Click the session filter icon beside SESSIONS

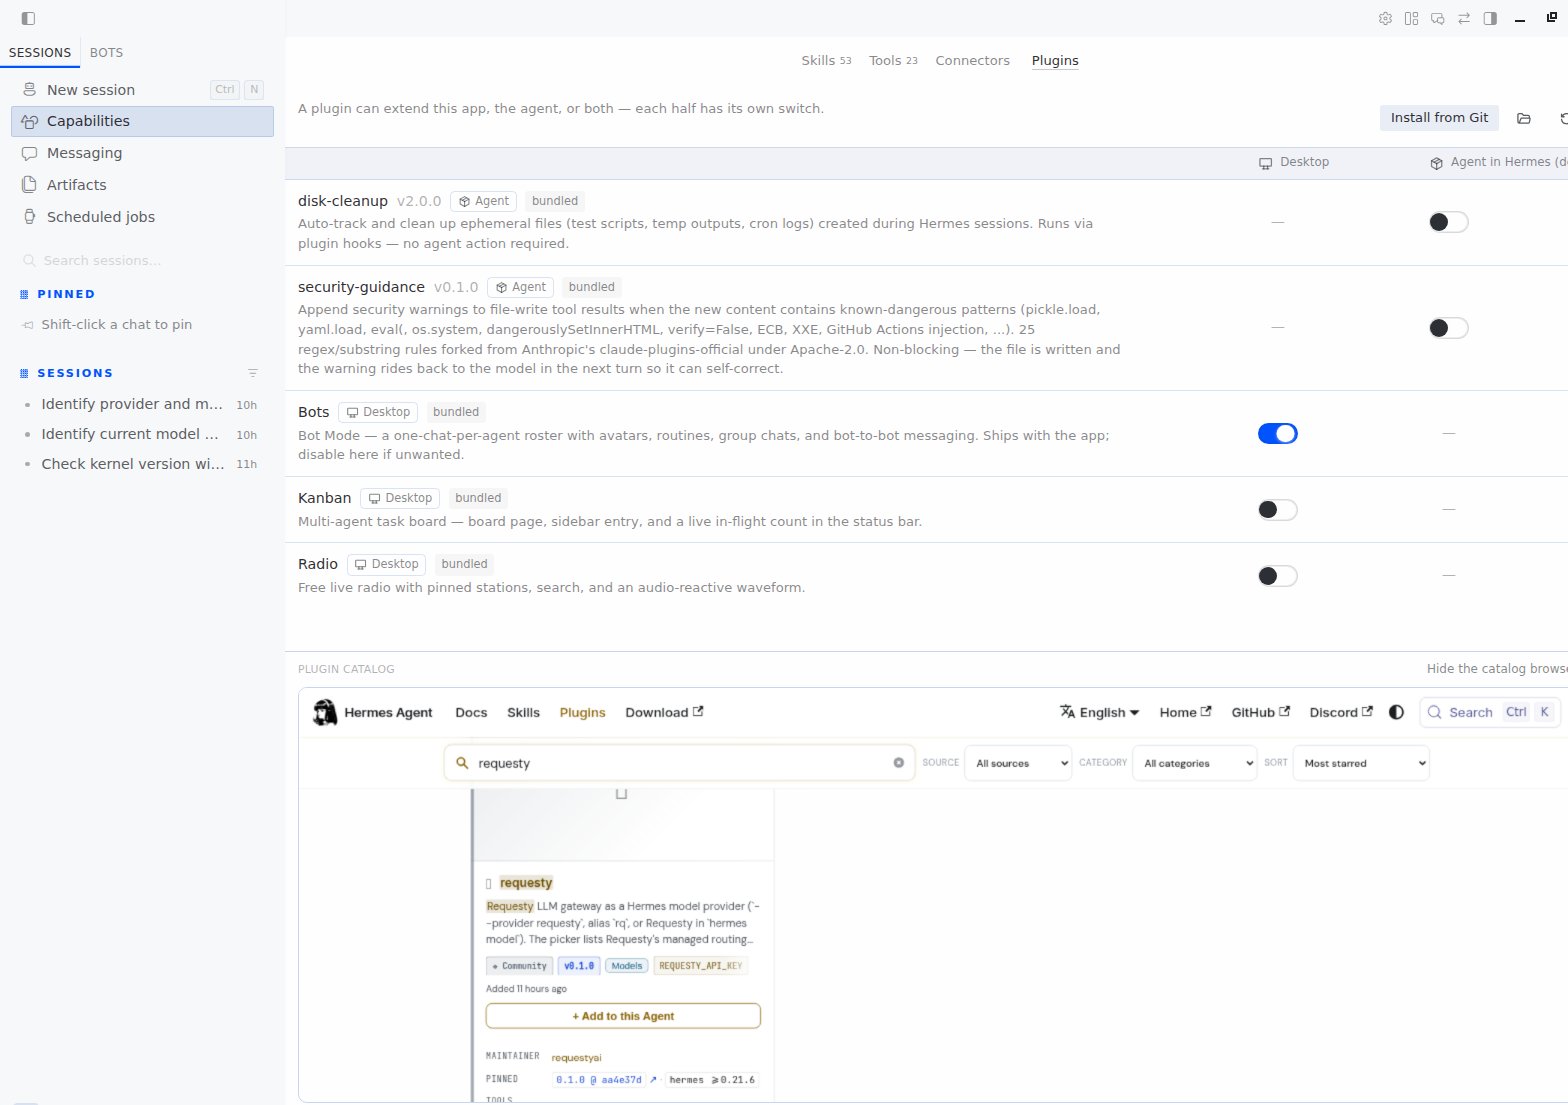253,373
